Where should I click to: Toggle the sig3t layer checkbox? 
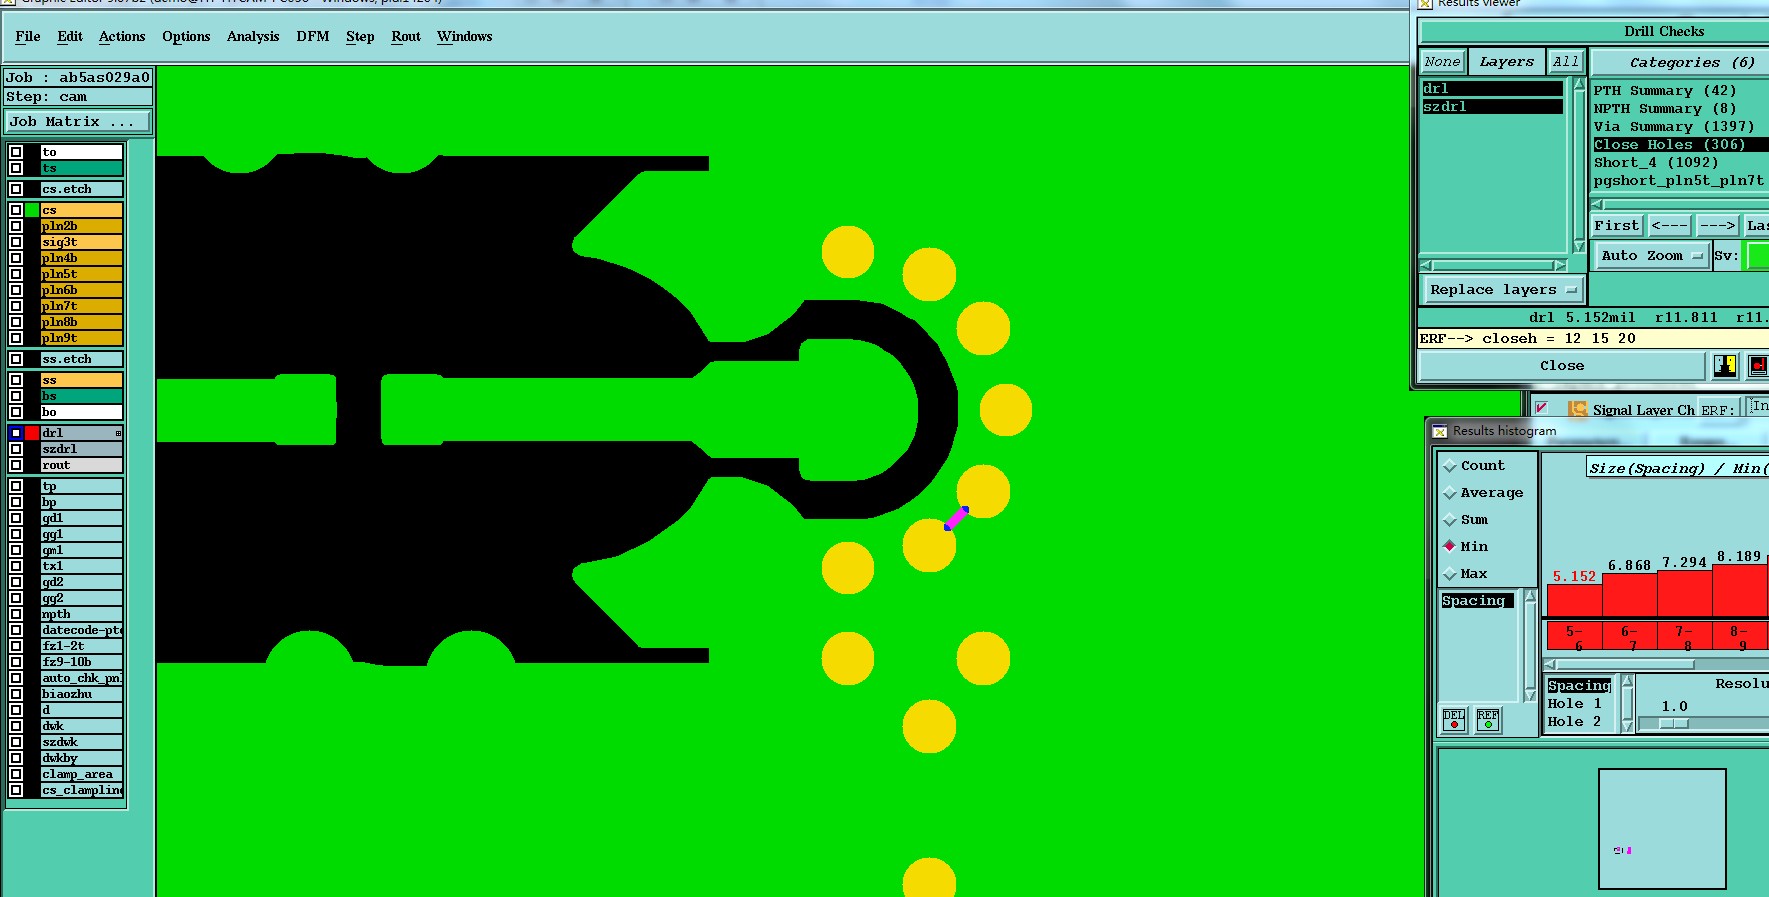[x=16, y=242]
